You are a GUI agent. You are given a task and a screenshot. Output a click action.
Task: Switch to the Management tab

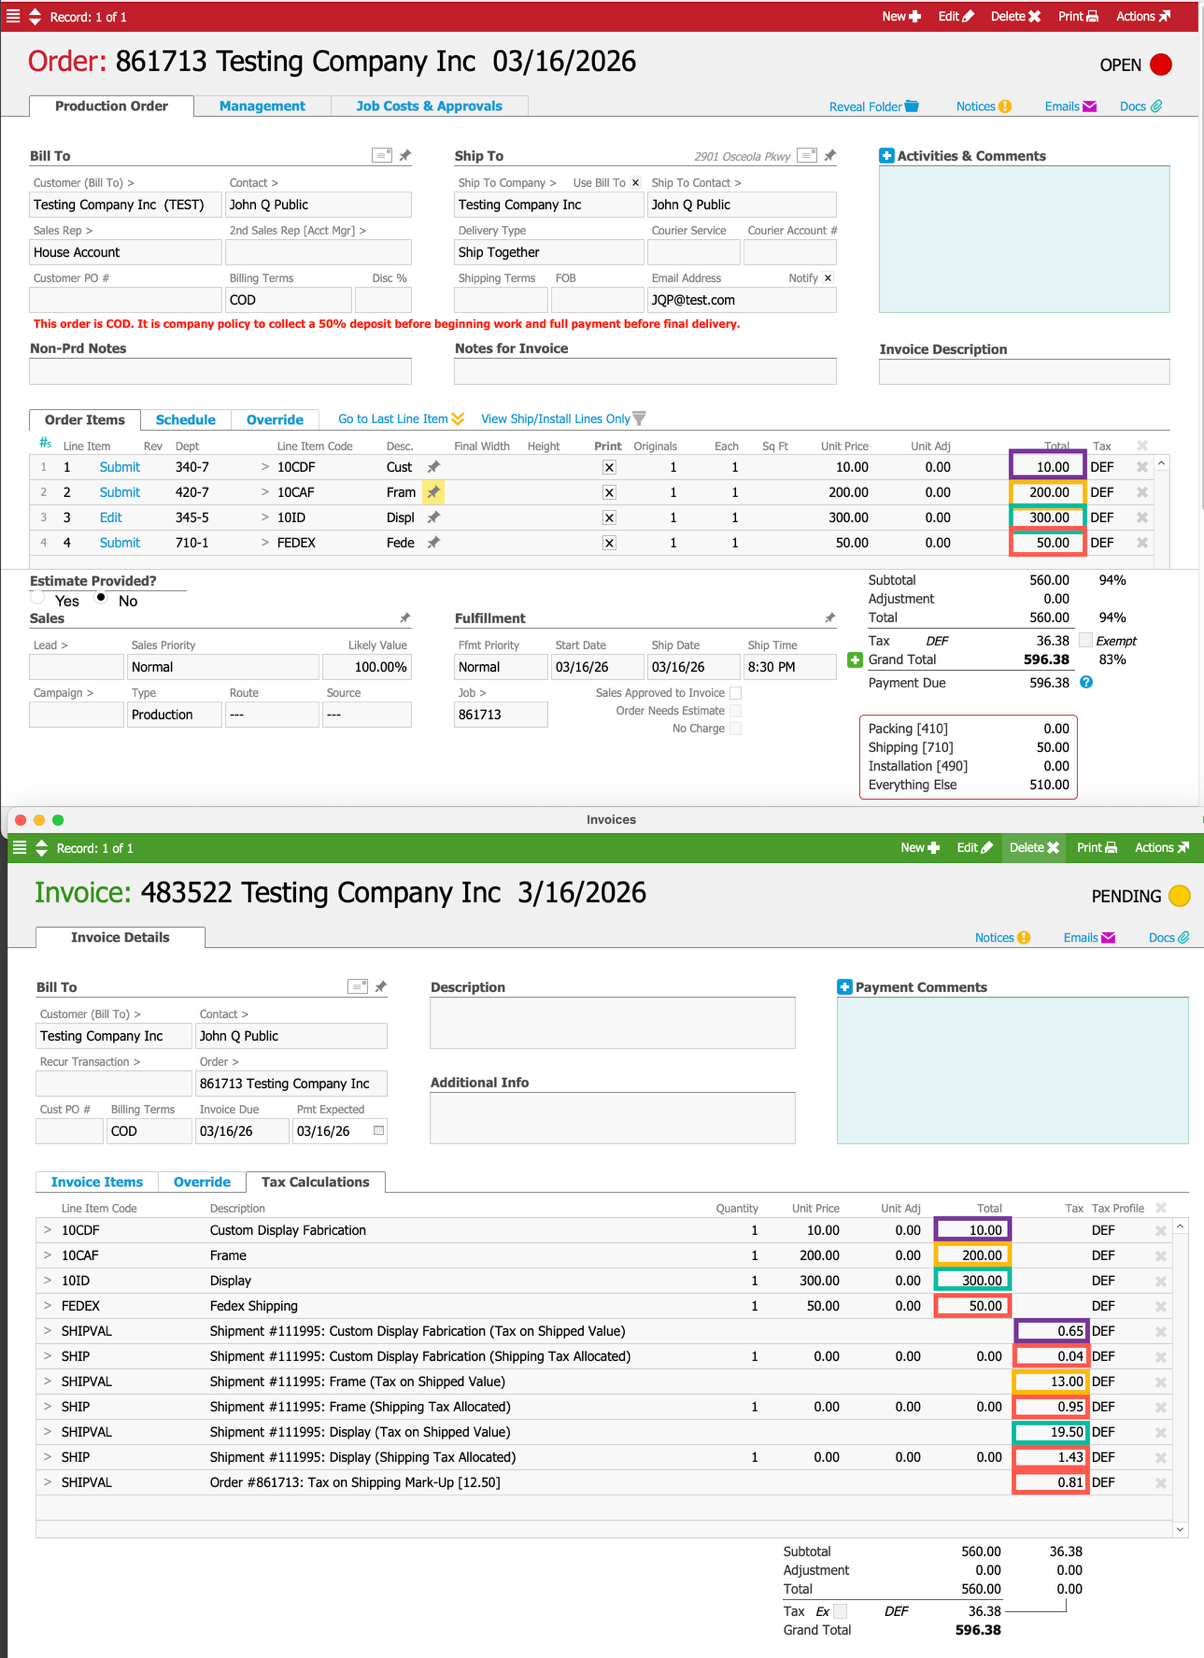262,106
